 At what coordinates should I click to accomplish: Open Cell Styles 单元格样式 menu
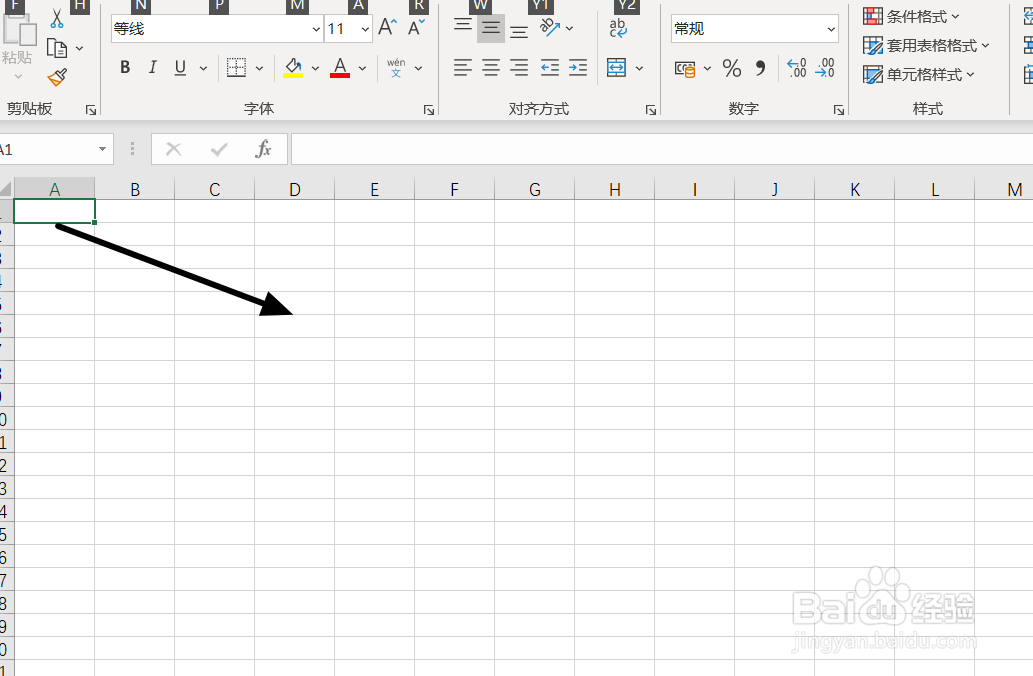coord(918,74)
